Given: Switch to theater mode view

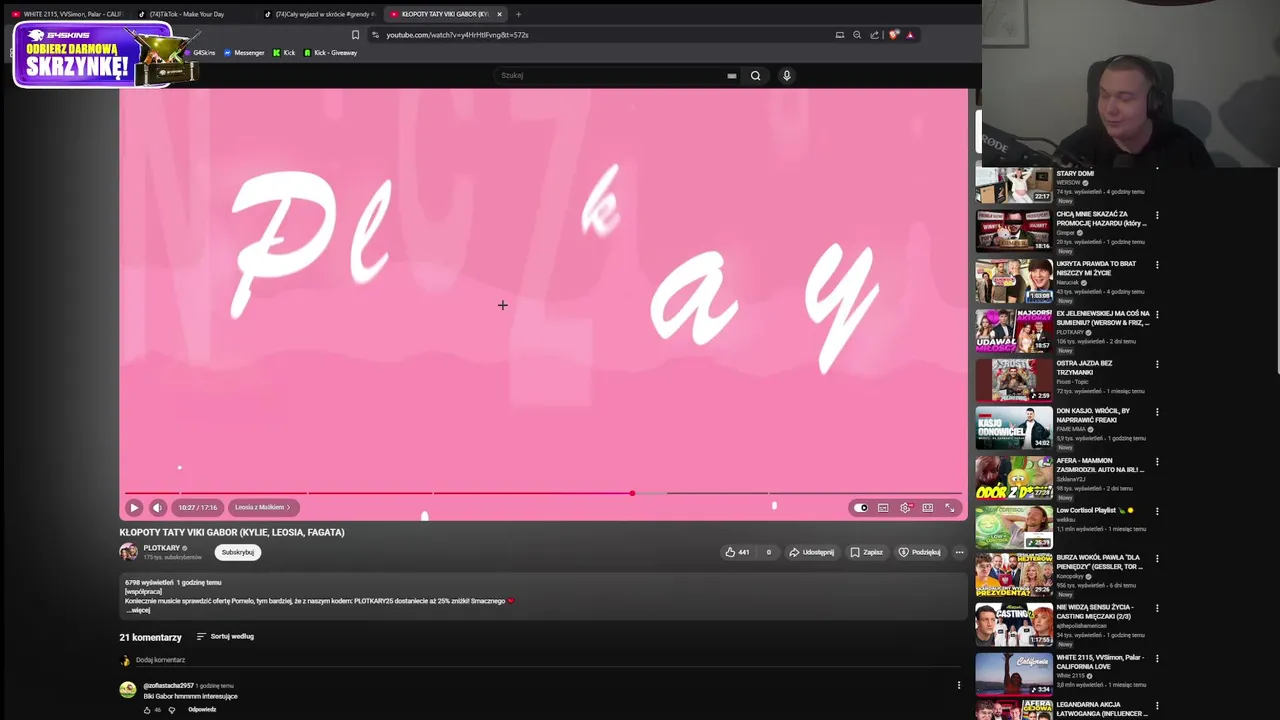Looking at the screenshot, I should click(928, 508).
